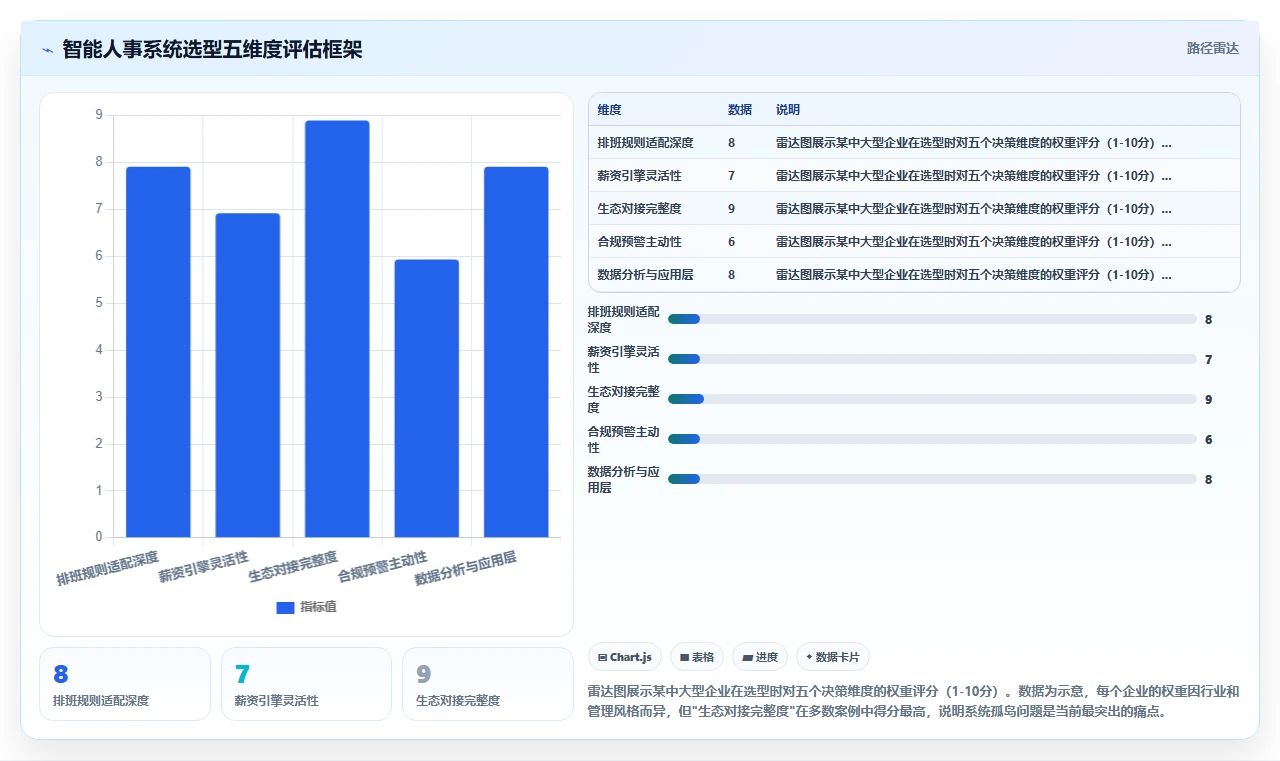Viewport: 1280px width, 761px height.
Task: Open the data card showing 9 生态对接完整度
Action: click(x=488, y=684)
